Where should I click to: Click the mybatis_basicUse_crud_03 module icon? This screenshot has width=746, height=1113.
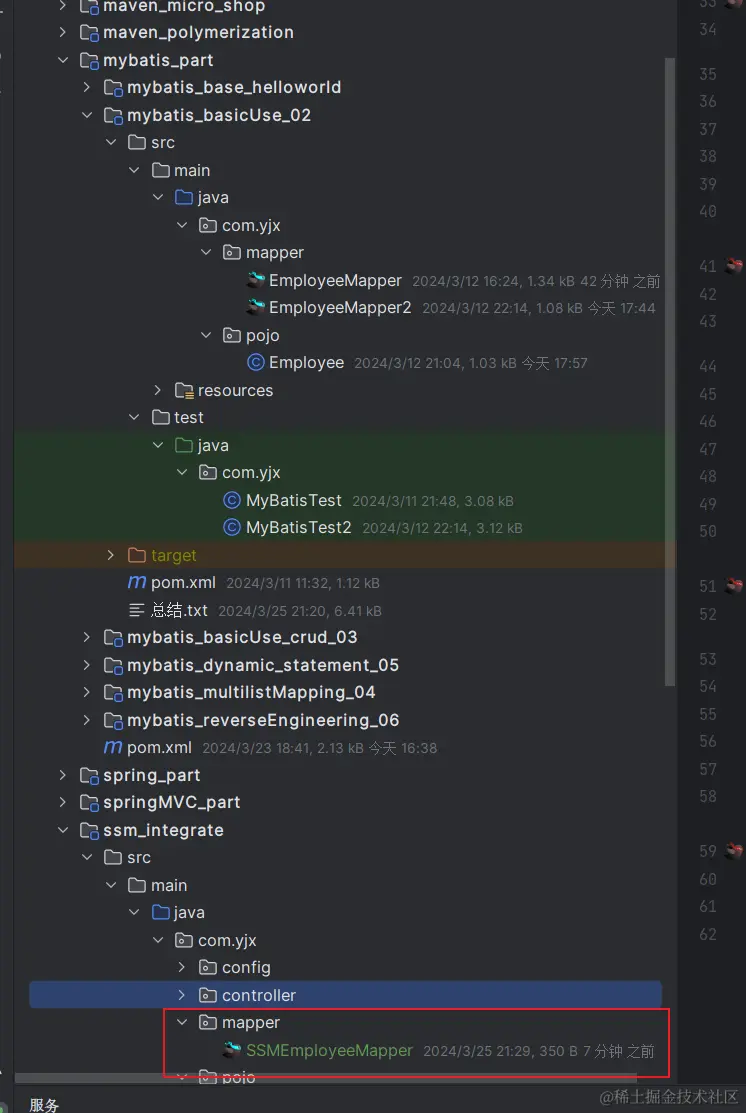[x=113, y=637]
